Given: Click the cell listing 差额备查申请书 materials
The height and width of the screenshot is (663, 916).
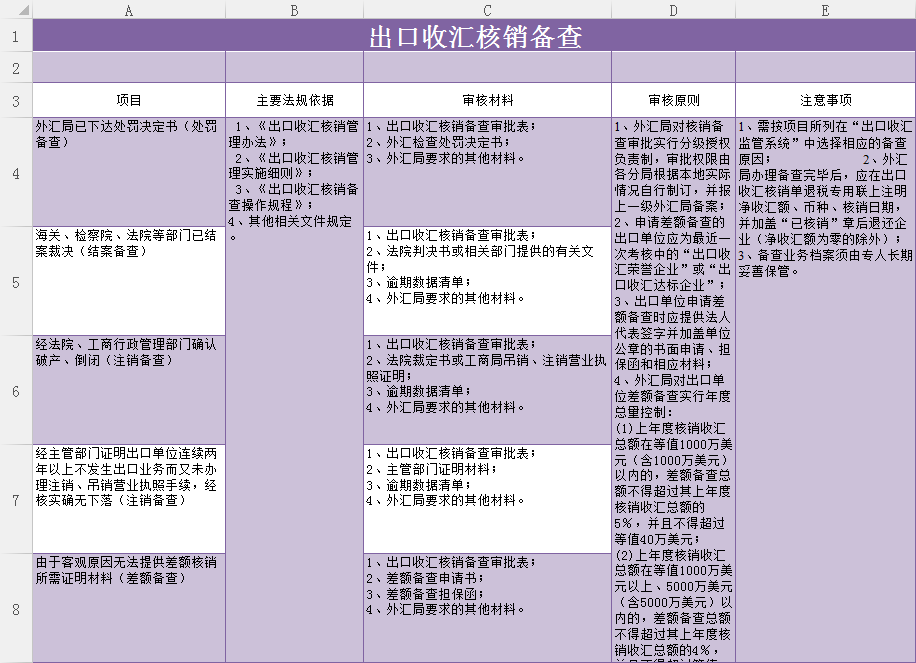Looking at the screenshot, I should [x=487, y=607].
